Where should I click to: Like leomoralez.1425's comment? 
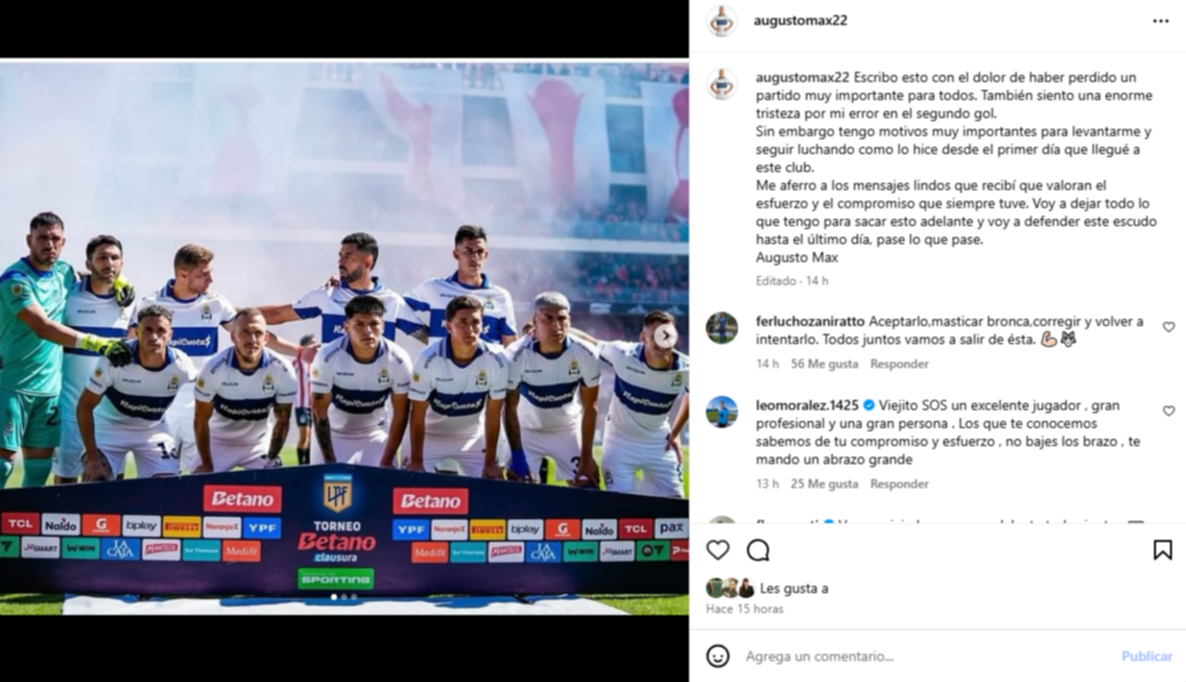[x=1169, y=411]
